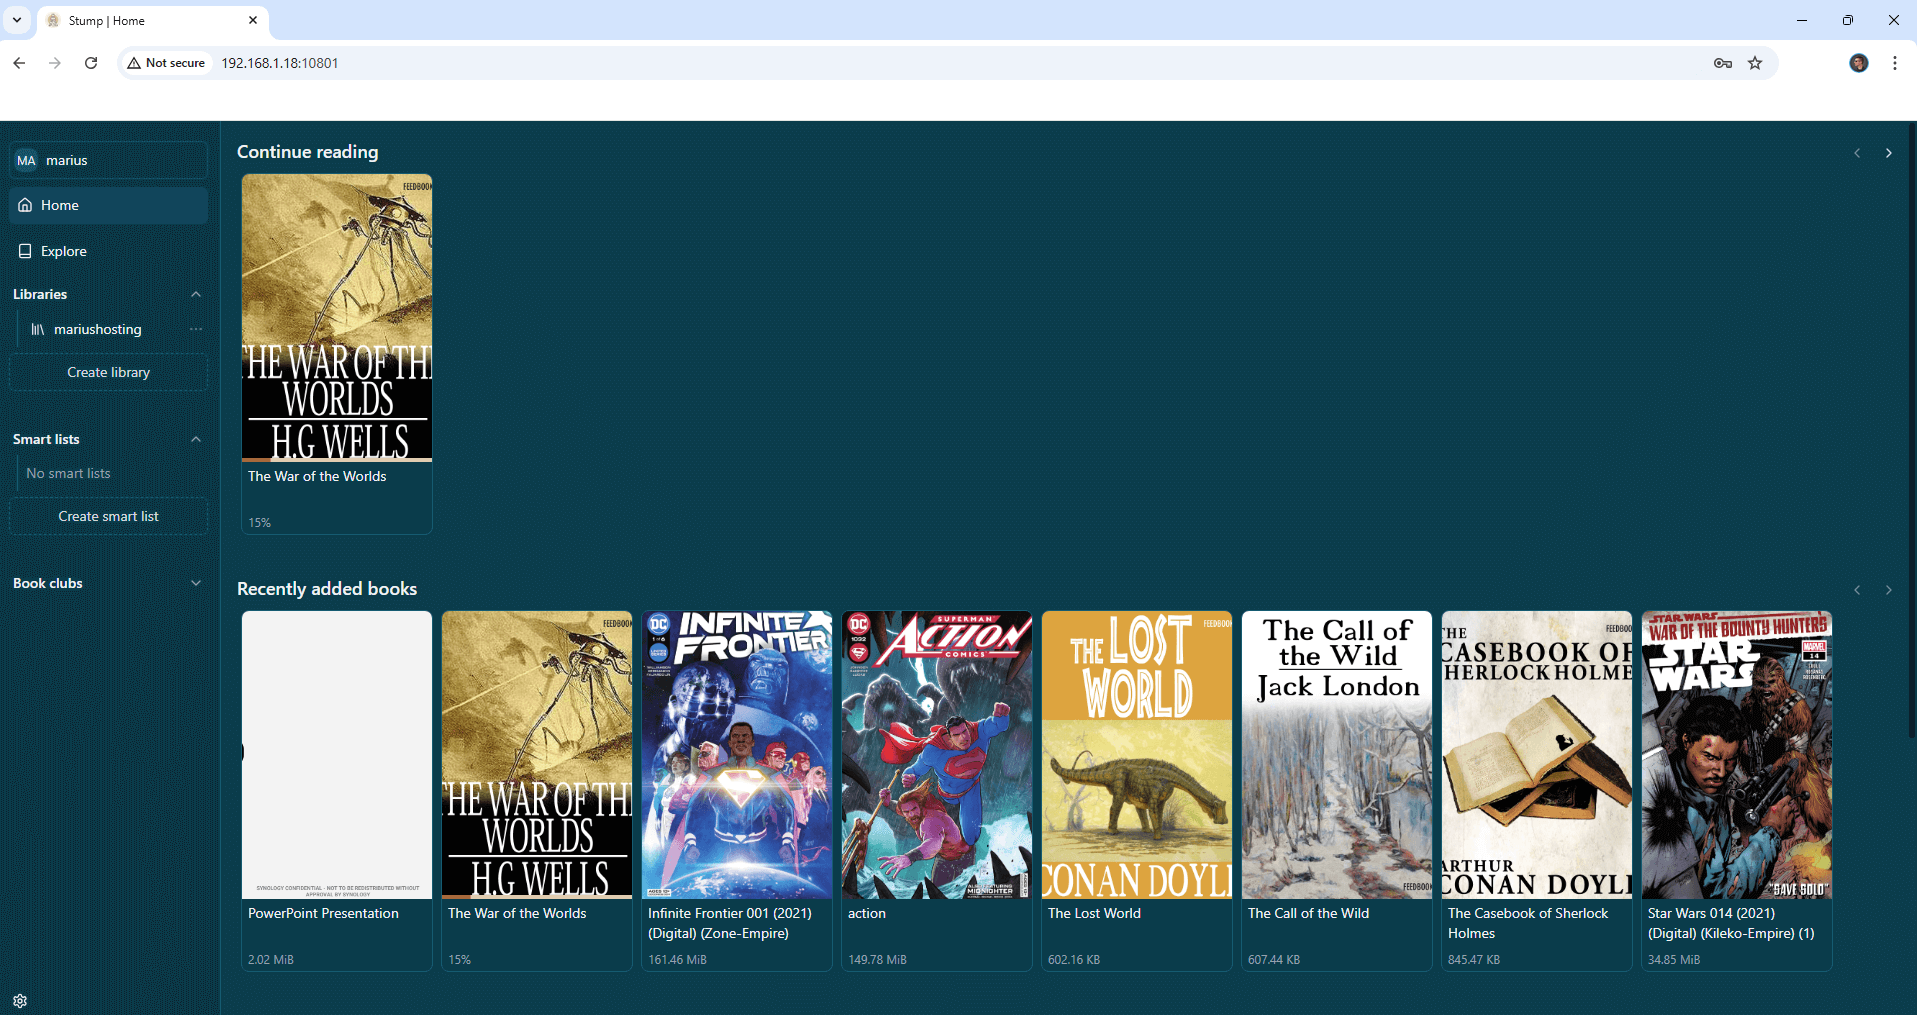Select the Stump | Home browser tab
Image resolution: width=1917 pixels, height=1015 pixels.
point(152,20)
